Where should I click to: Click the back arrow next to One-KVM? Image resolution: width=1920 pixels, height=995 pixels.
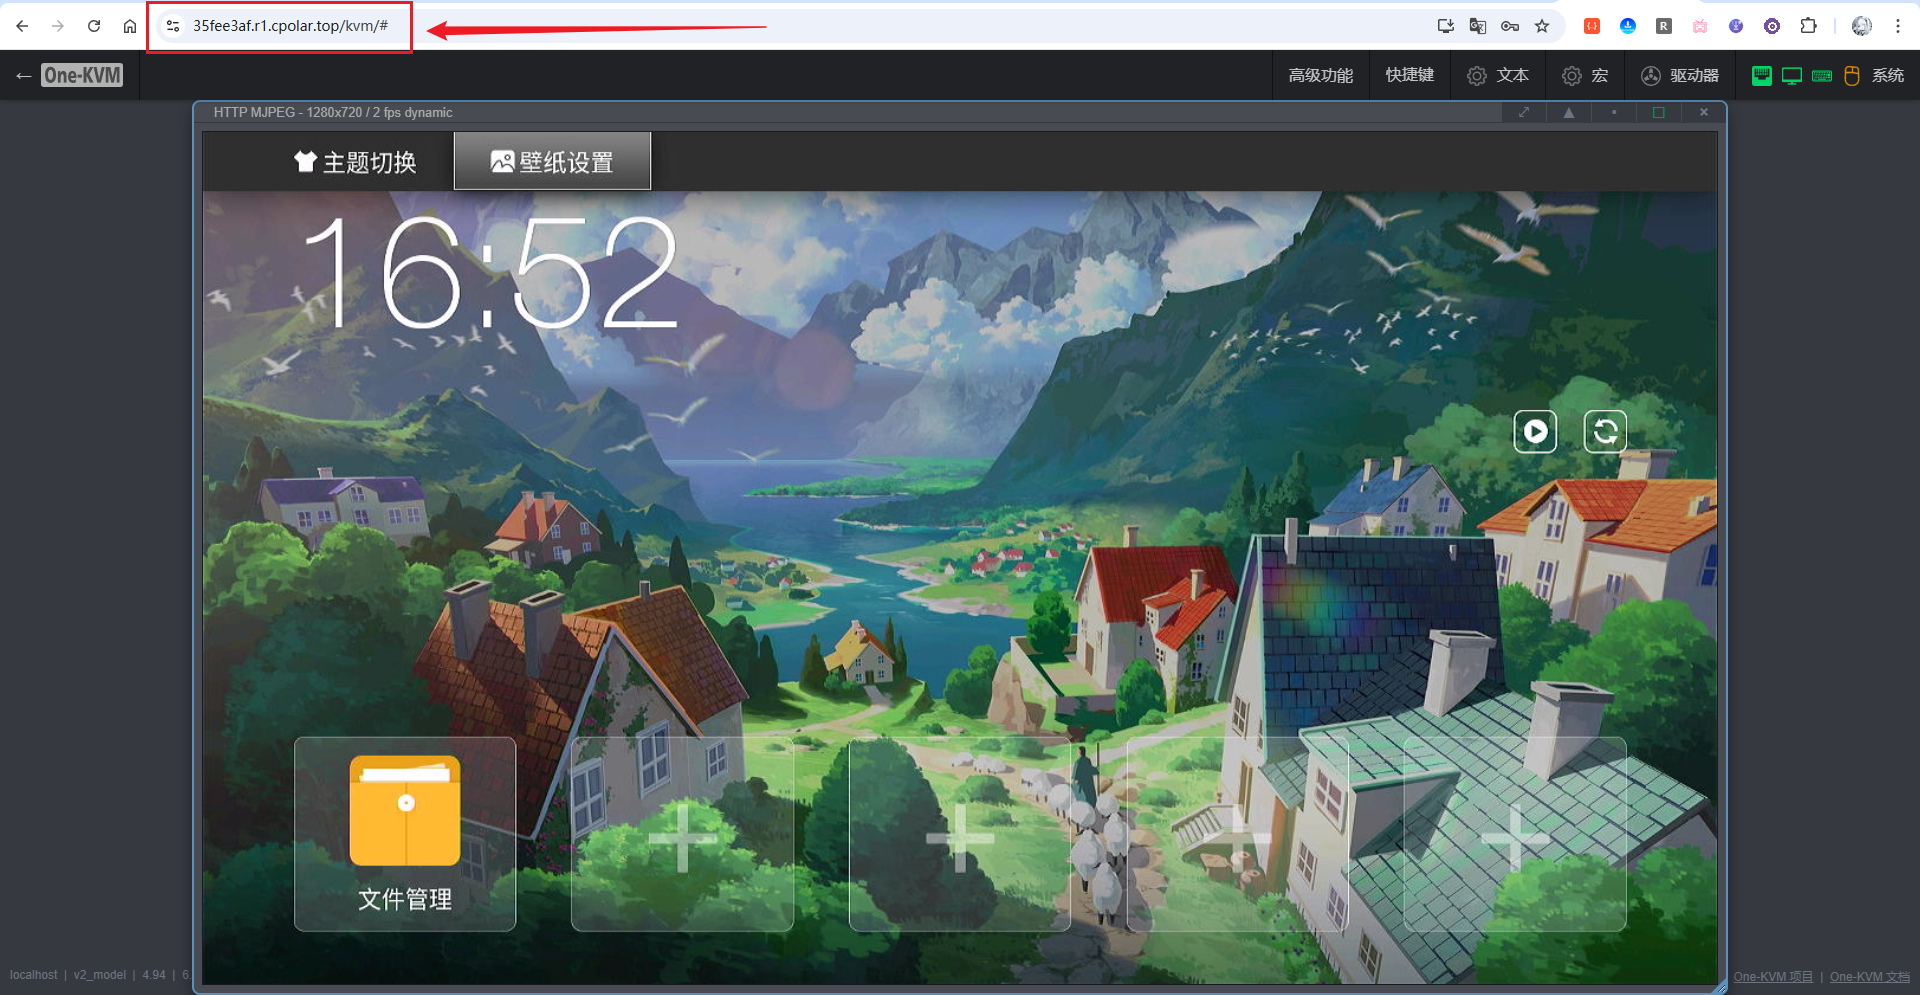tap(23, 75)
